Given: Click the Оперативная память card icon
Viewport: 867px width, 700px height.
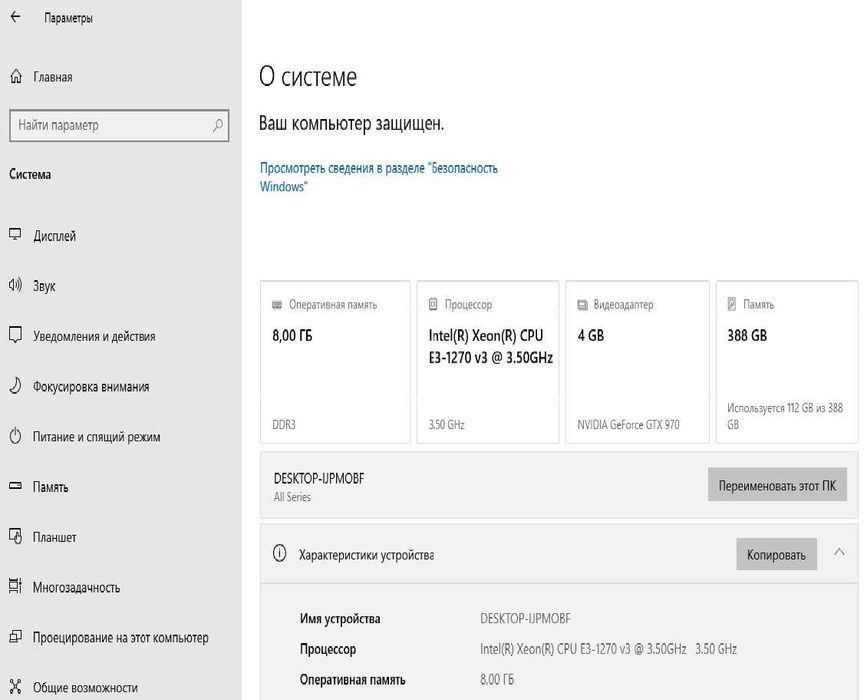Looking at the screenshot, I should point(277,305).
